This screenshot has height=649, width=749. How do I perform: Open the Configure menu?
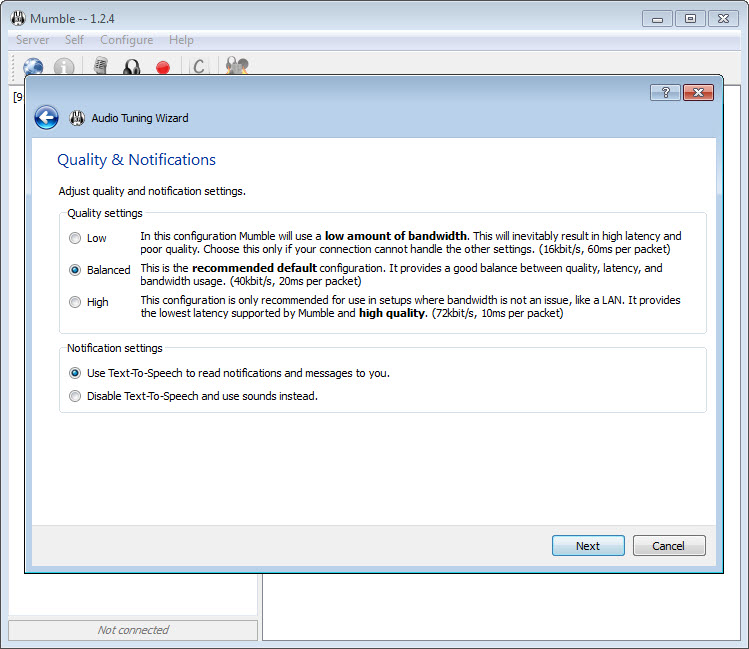pyautogui.click(x=127, y=40)
